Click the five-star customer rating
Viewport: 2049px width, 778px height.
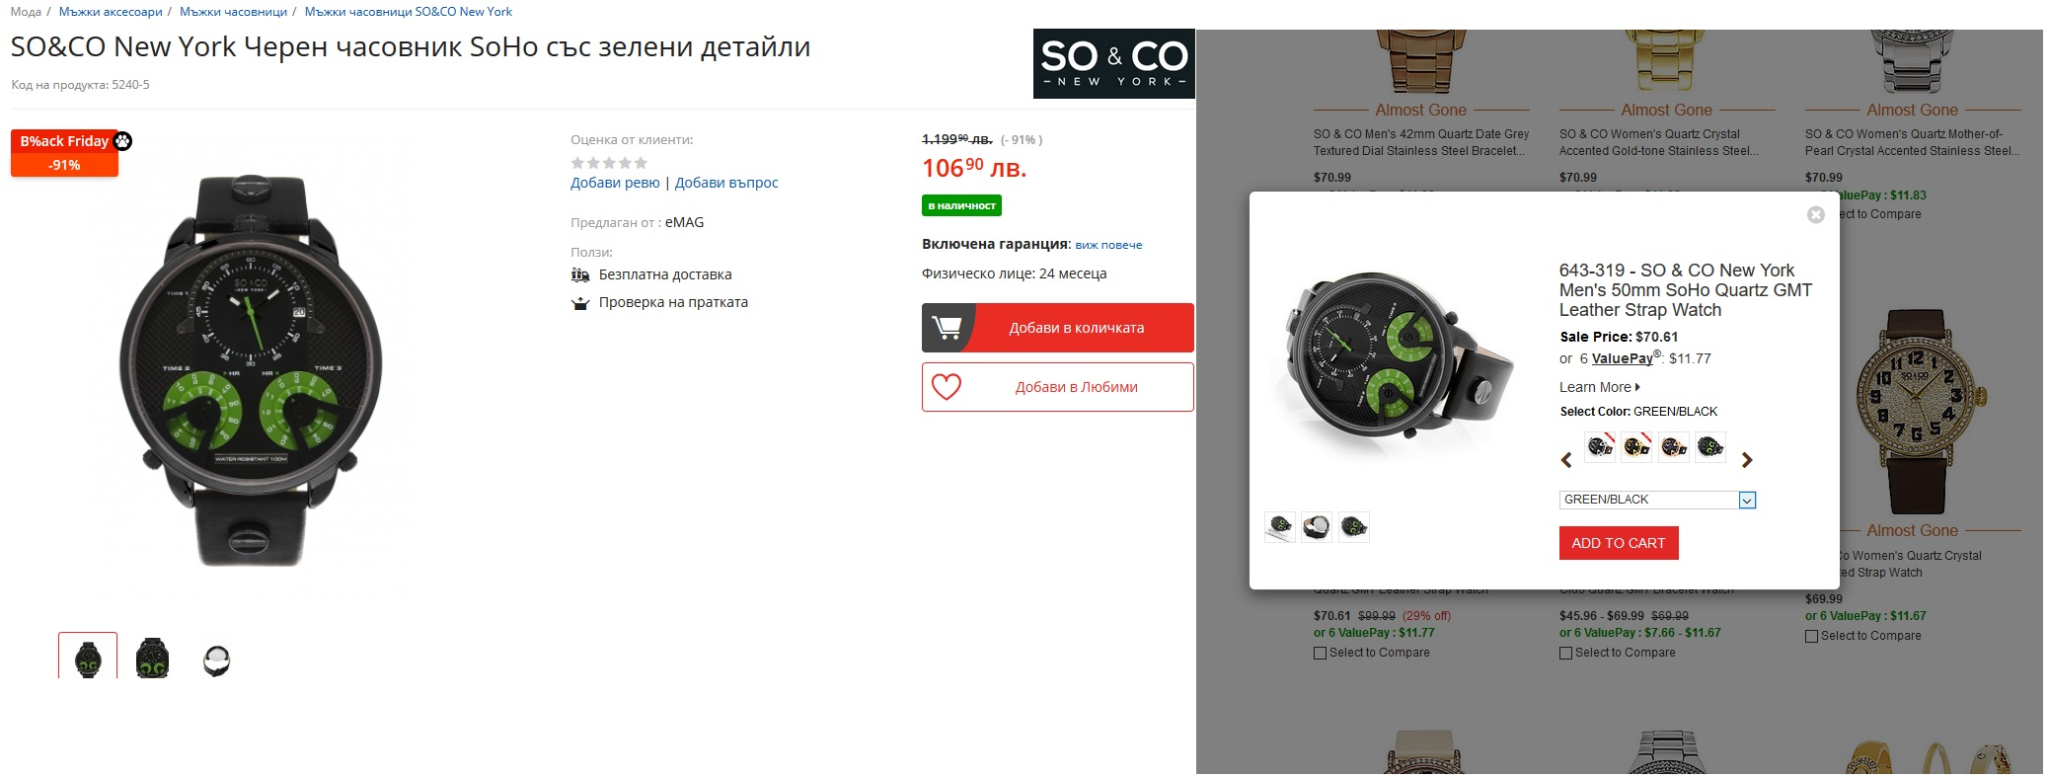[609, 162]
